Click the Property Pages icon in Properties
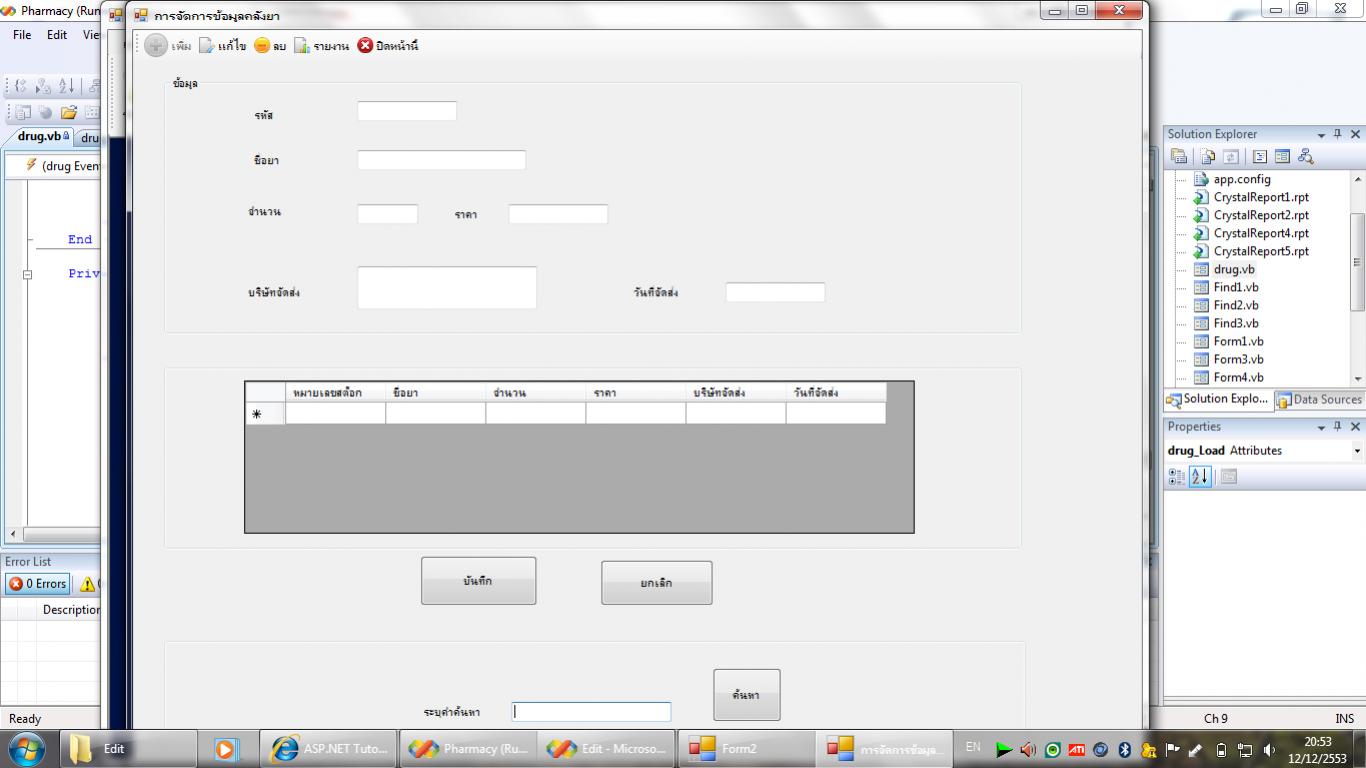 click(x=1229, y=477)
